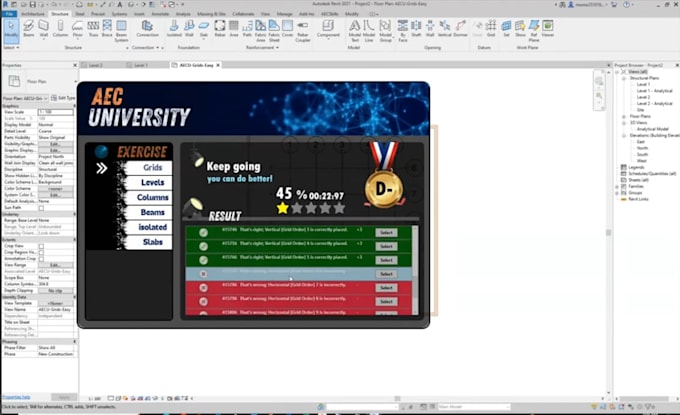This screenshot has width=680, height=415.
Task: Expand the 3D Views tree node
Action: [624, 123]
